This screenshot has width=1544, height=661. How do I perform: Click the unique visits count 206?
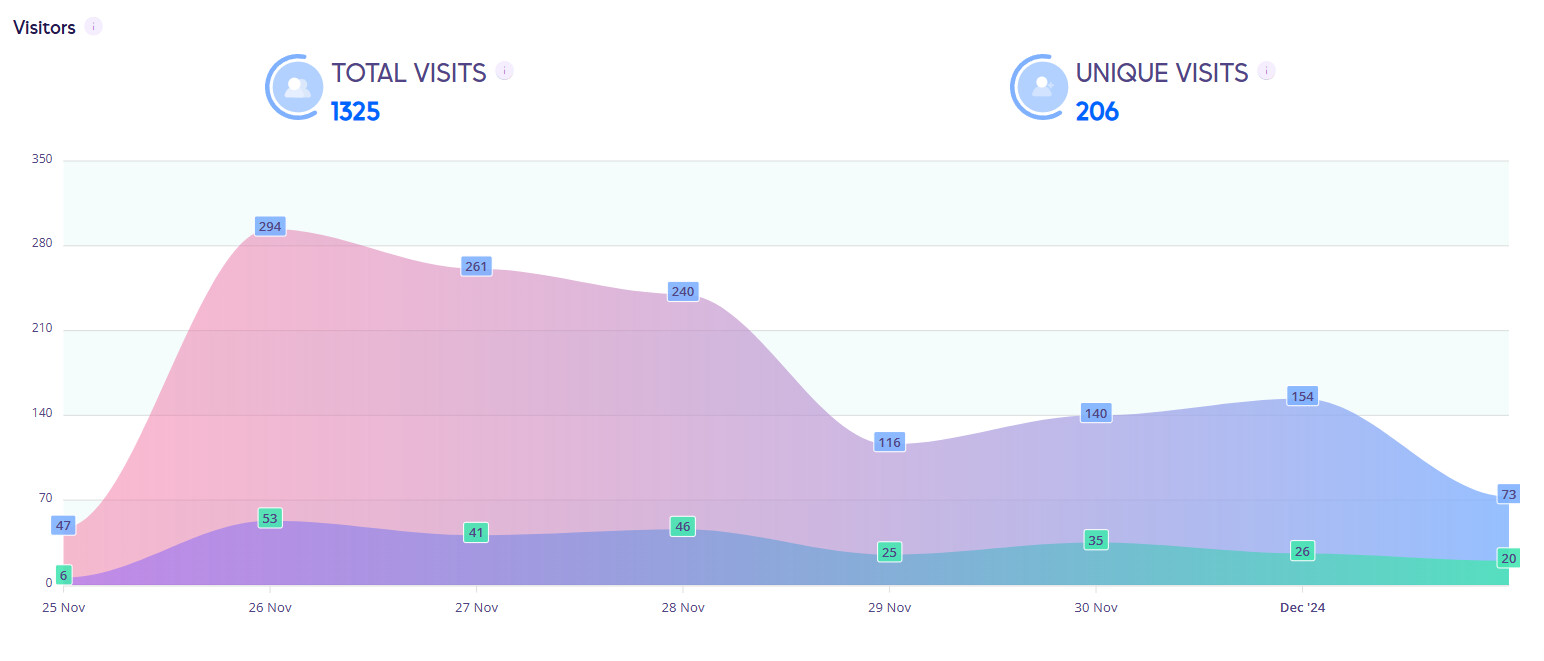[x=1097, y=111]
